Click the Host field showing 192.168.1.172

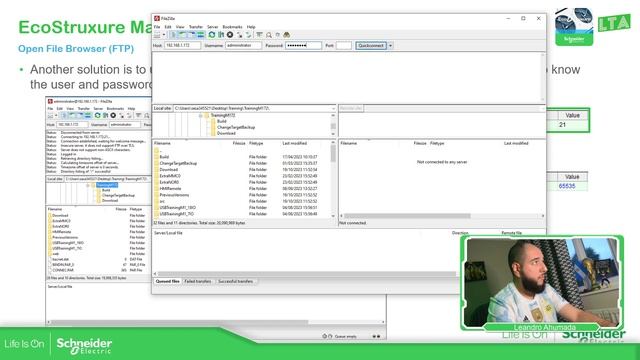coord(182,46)
